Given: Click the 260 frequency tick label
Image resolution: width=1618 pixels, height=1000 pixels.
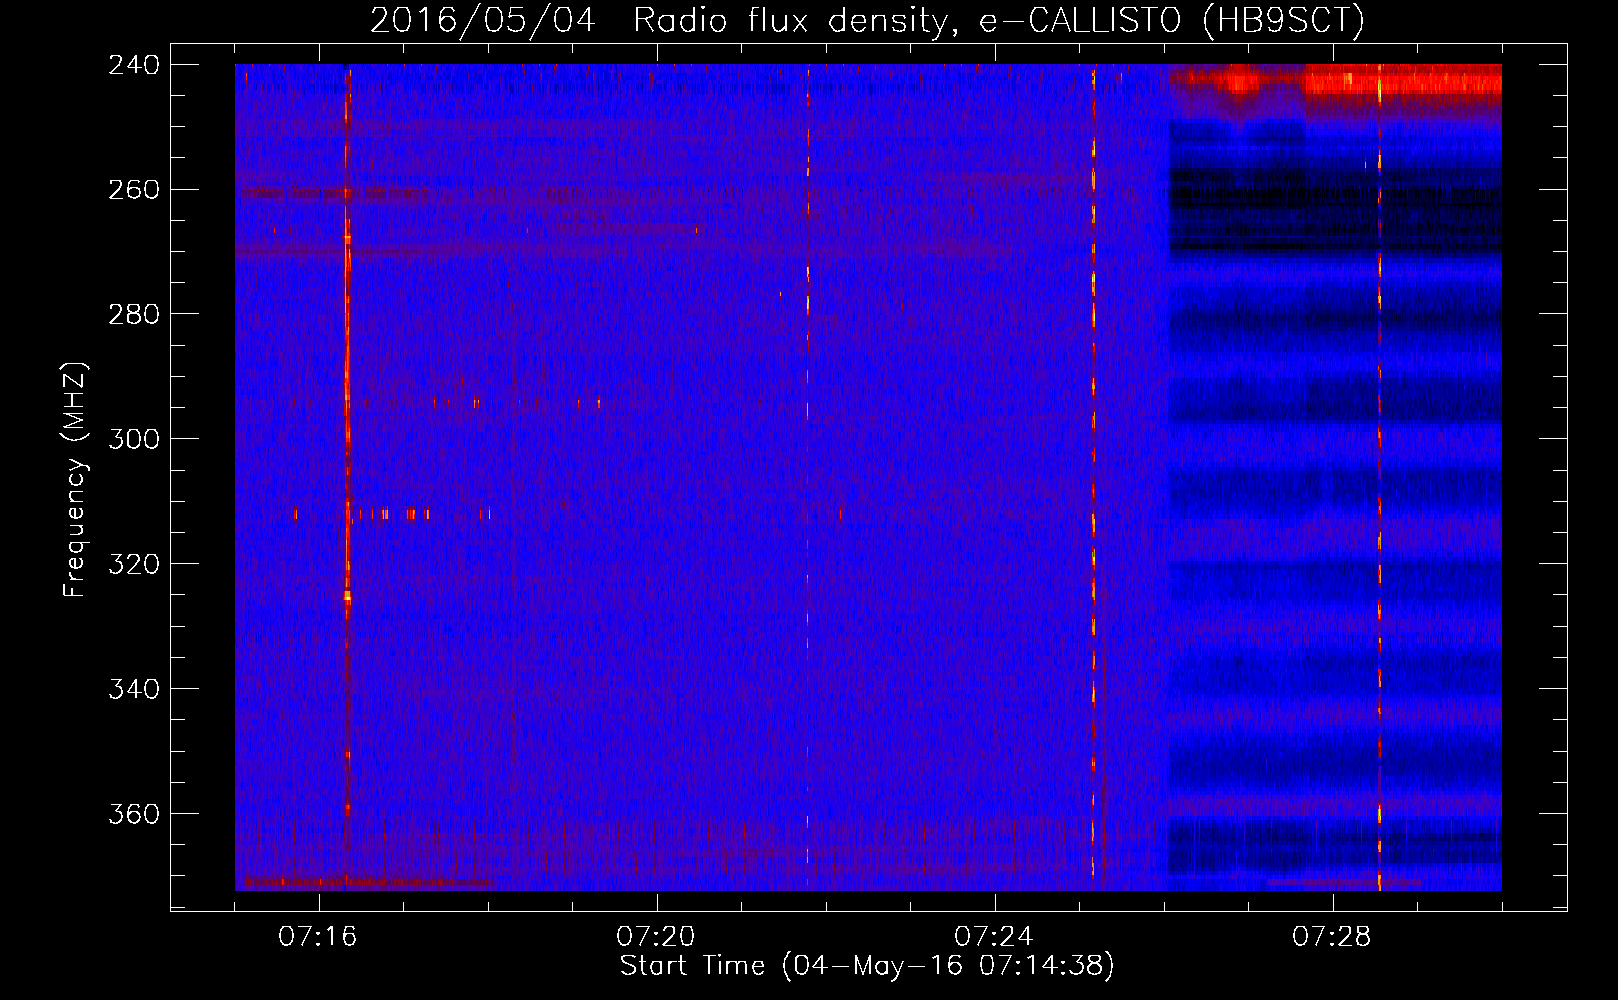Looking at the screenshot, I should (134, 190).
